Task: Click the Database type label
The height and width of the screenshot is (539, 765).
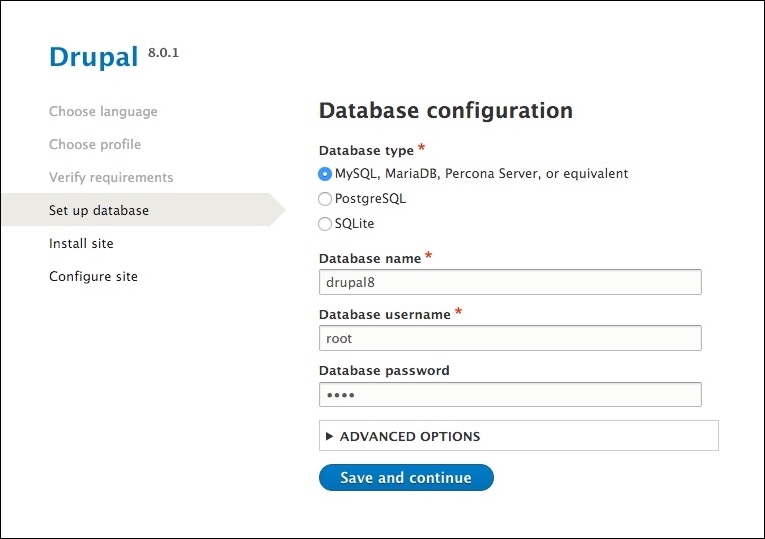Action: [366, 151]
